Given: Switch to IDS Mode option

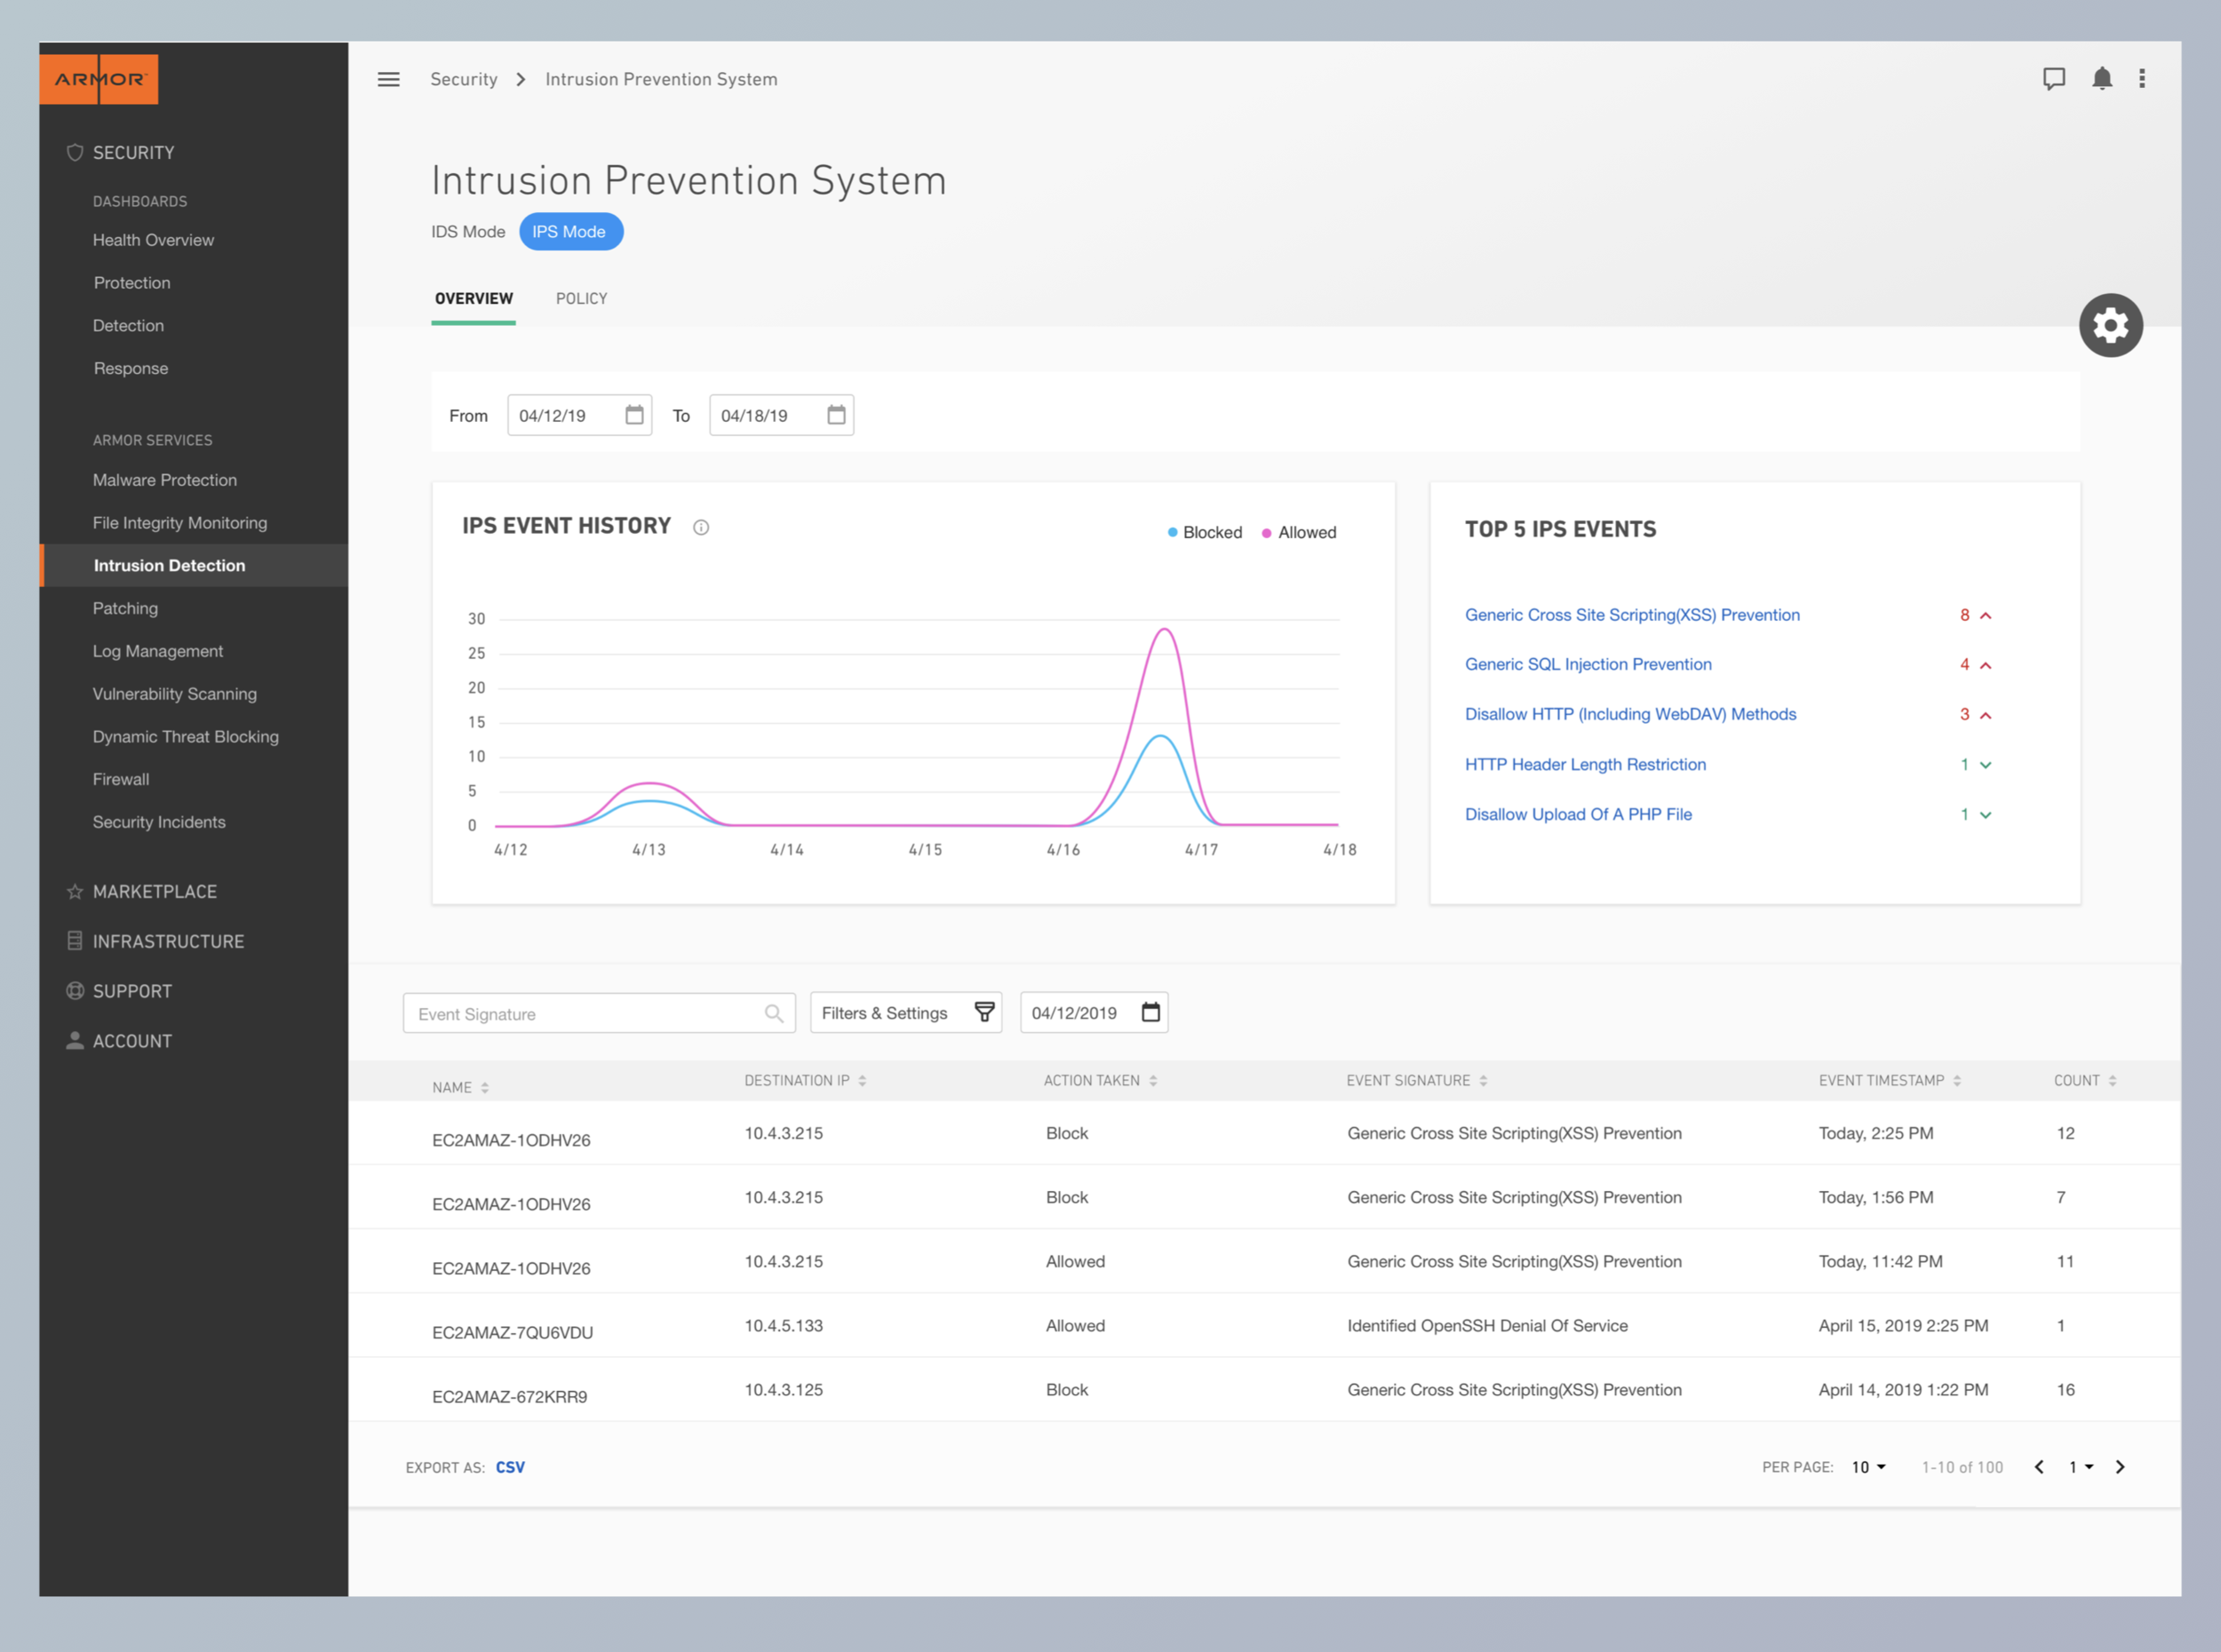Looking at the screenshot, I should pyautogui.click(x=468, y=232).
